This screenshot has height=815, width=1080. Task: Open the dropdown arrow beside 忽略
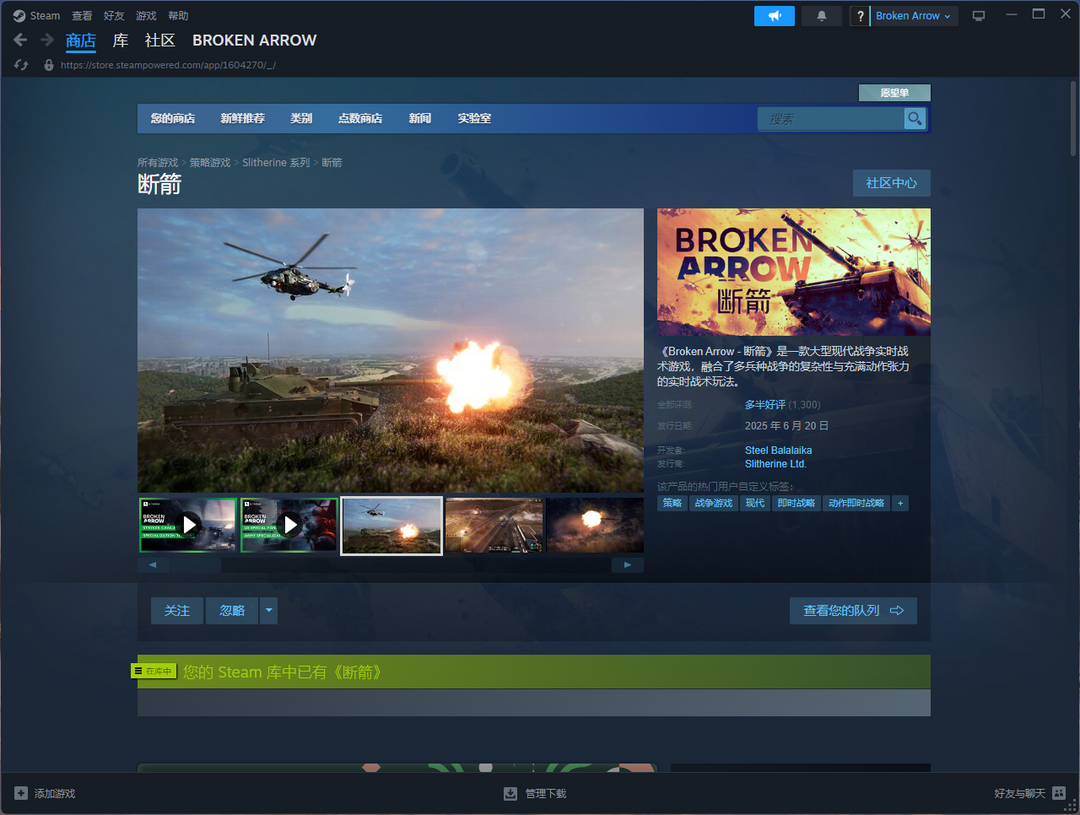pos(268,610)
